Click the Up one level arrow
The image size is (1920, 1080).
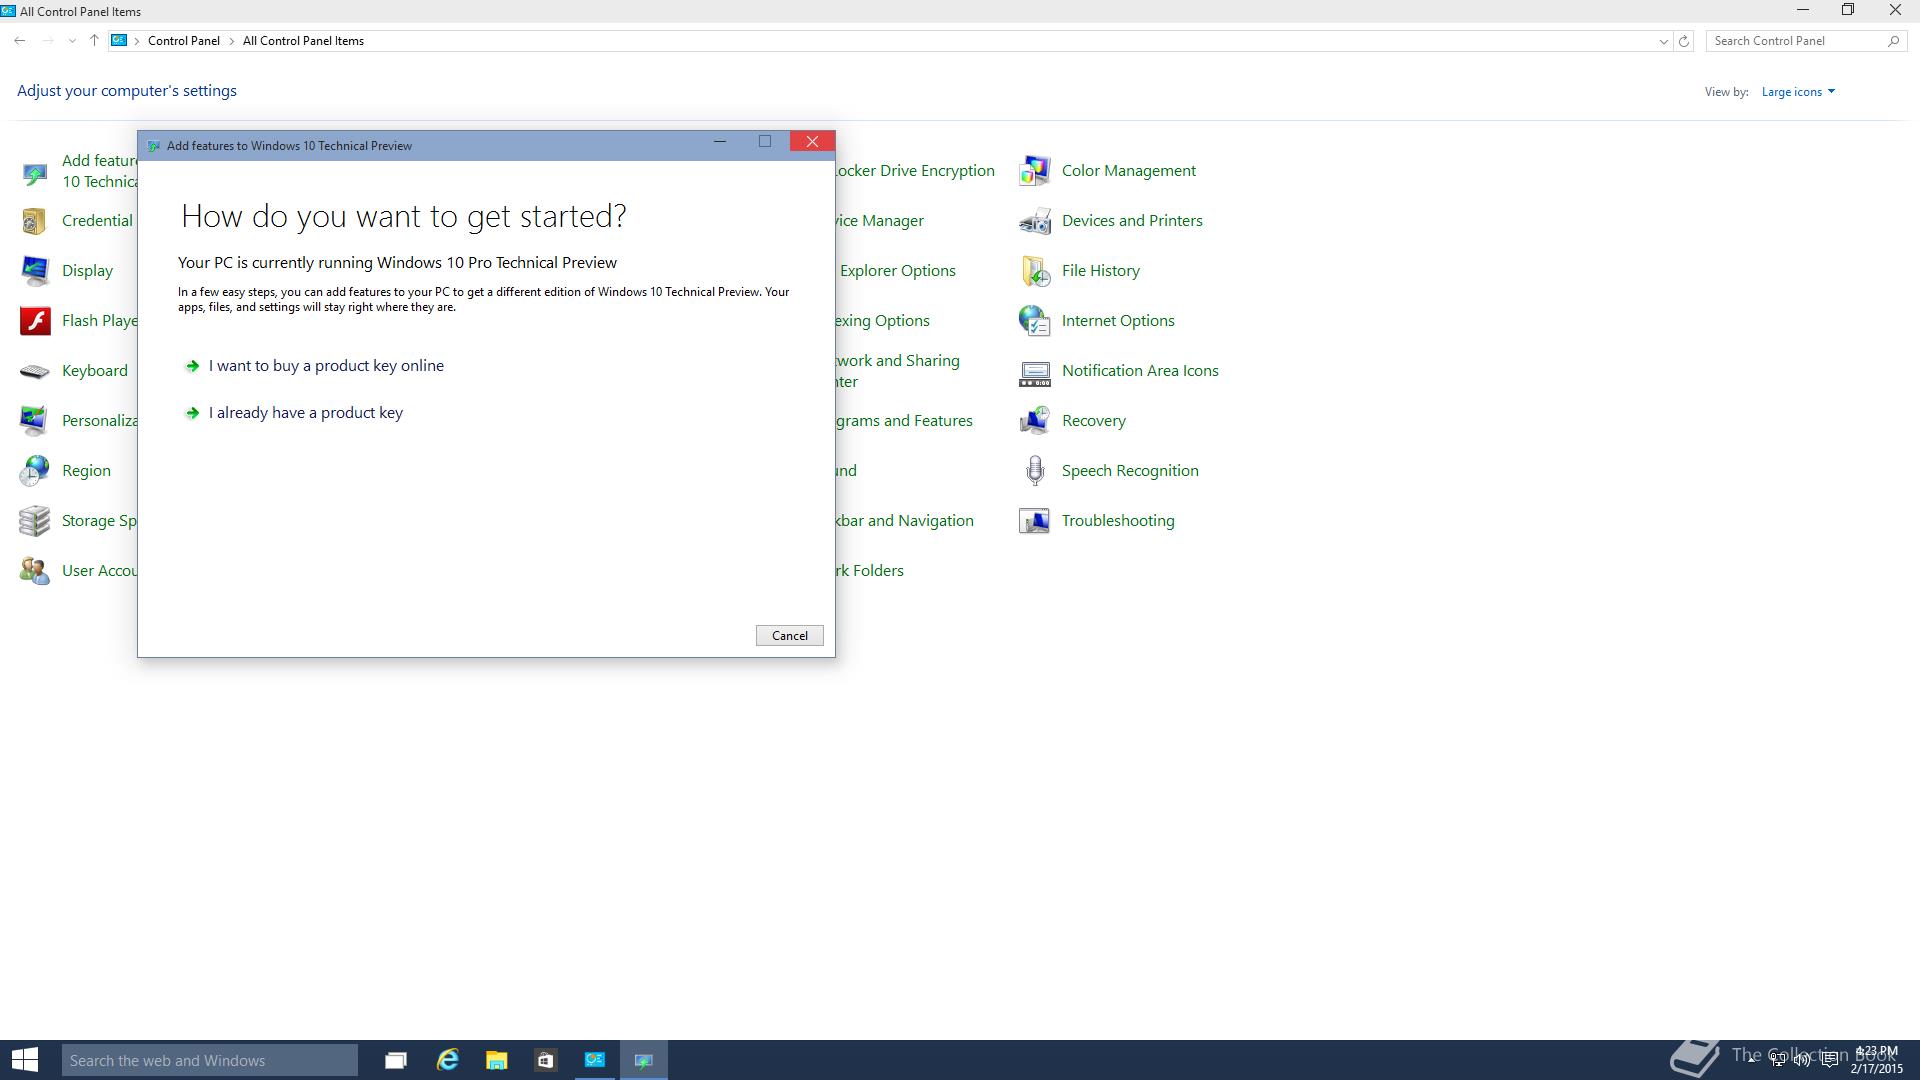[x=94, y=41]
